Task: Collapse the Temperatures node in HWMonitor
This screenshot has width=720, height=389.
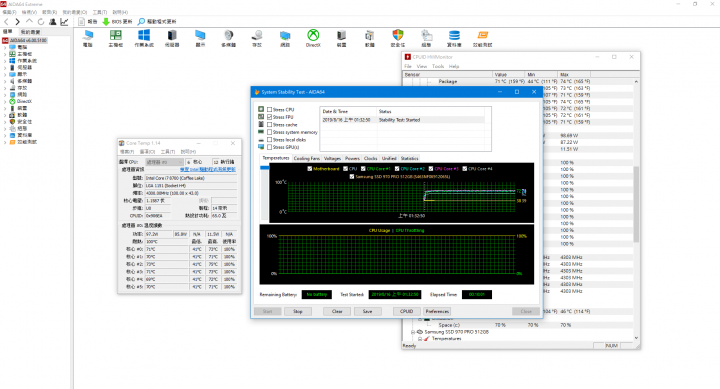Action: click(x=420, y=338)
